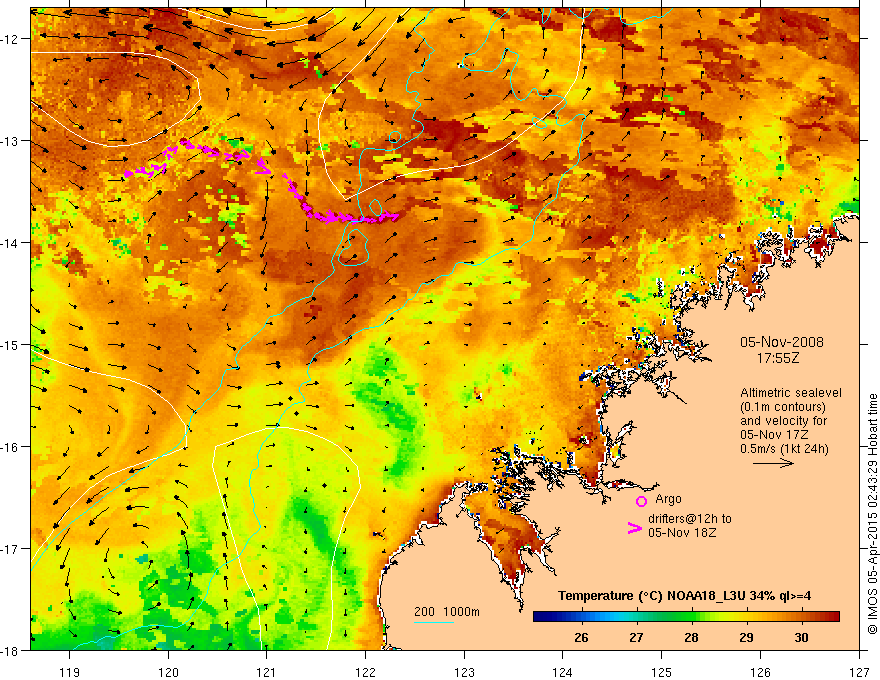Click the '05-Nov 18Z' legend label

click(x=682, y=532)
